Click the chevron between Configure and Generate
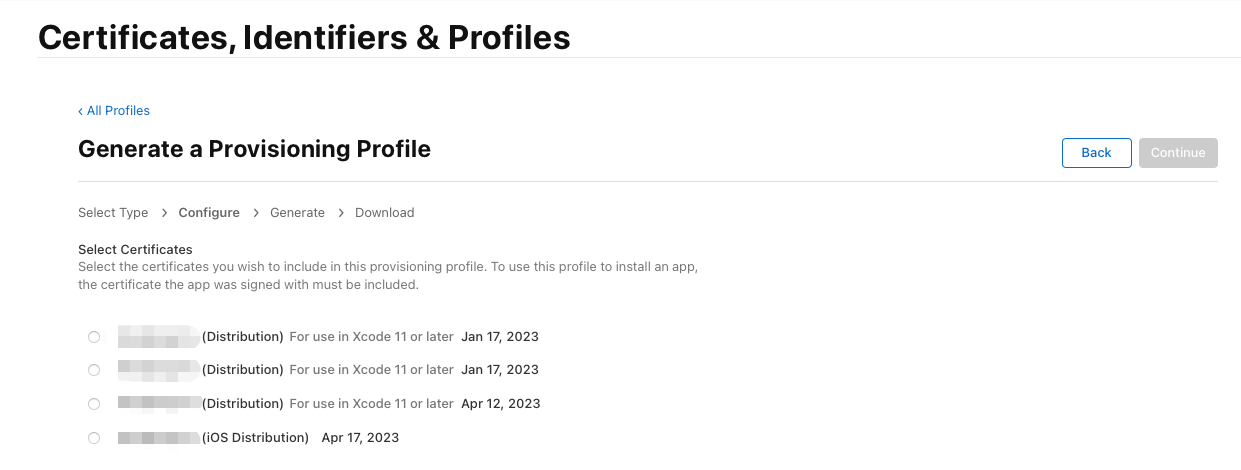Image resolution: width=1241 pixels, height=470 pixels. (255, 213)
